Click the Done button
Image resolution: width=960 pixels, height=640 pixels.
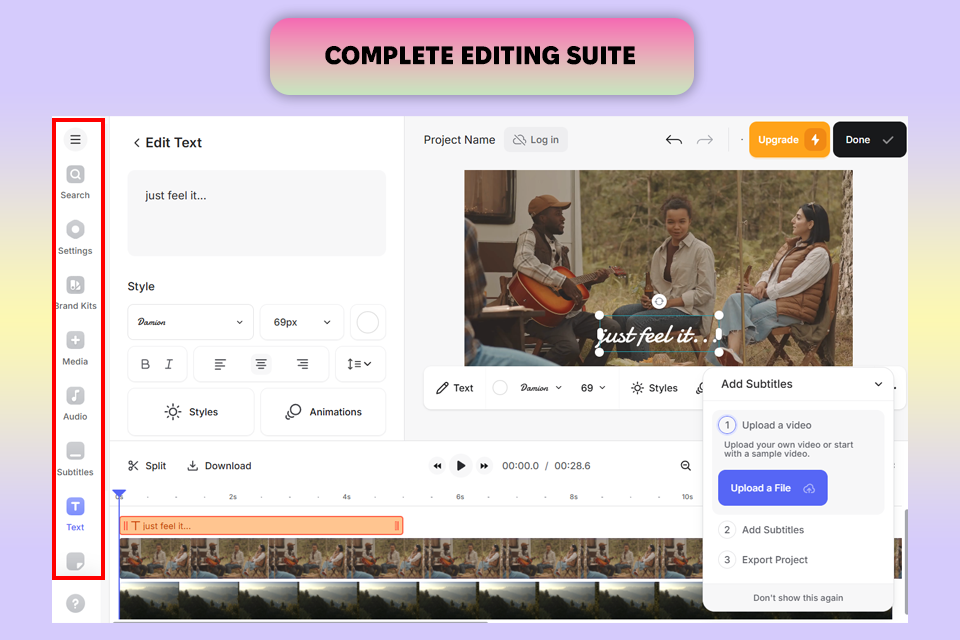[869, 140]
